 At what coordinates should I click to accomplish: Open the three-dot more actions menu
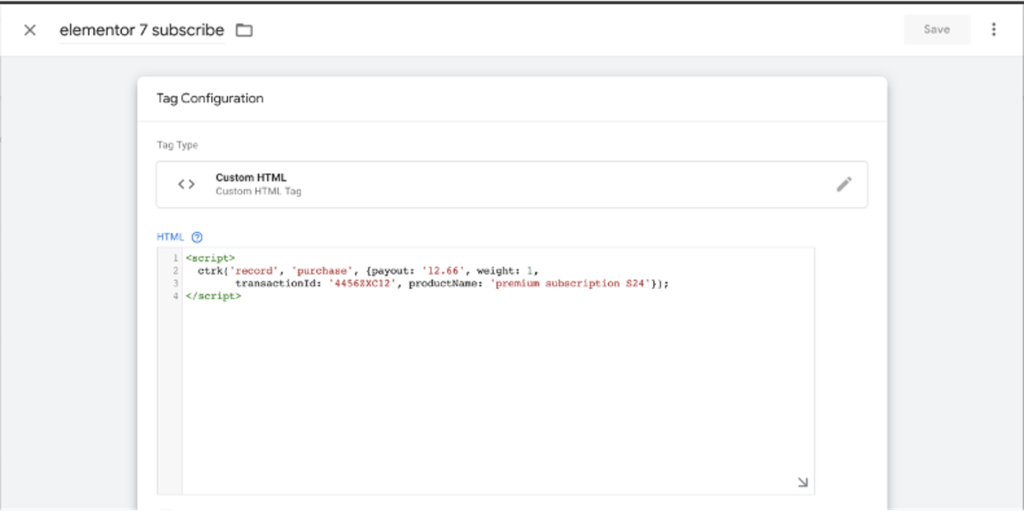coord(993,29)
